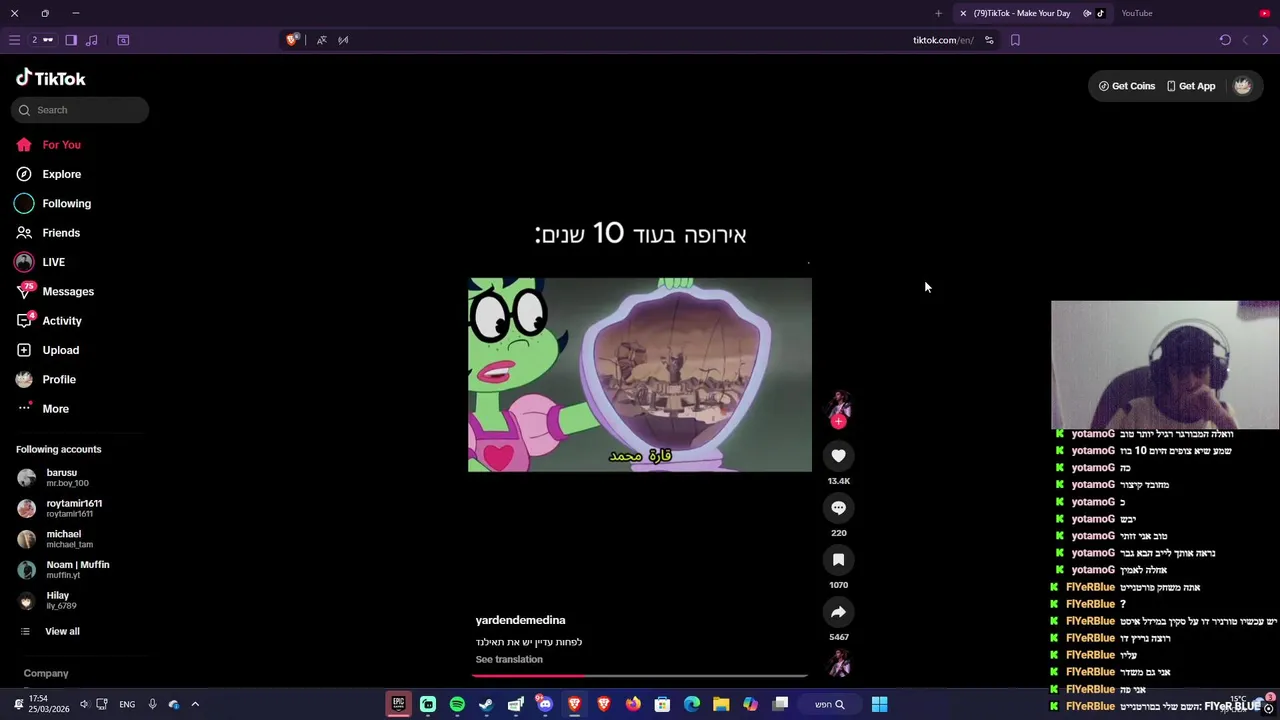Open Messages in sidebar

(55, 291)
